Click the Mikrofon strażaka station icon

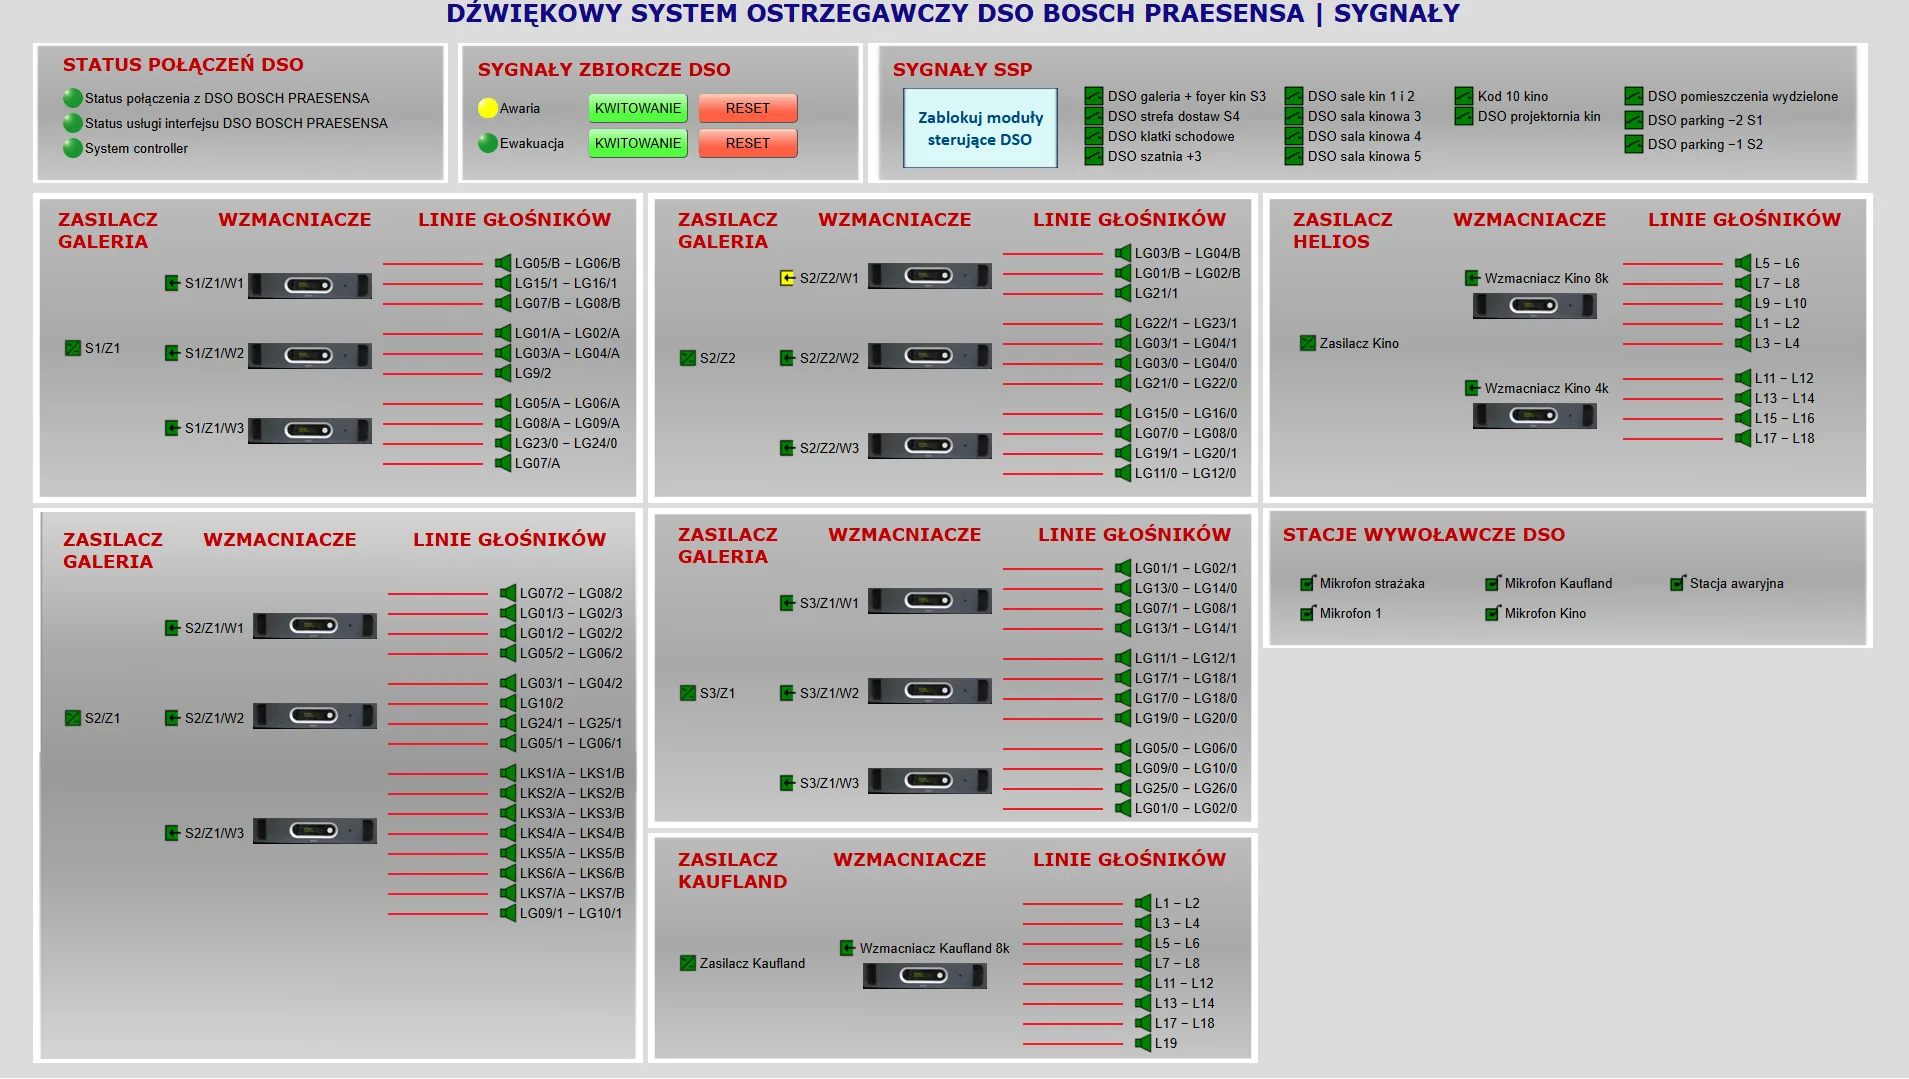[x=1307, y=583]
